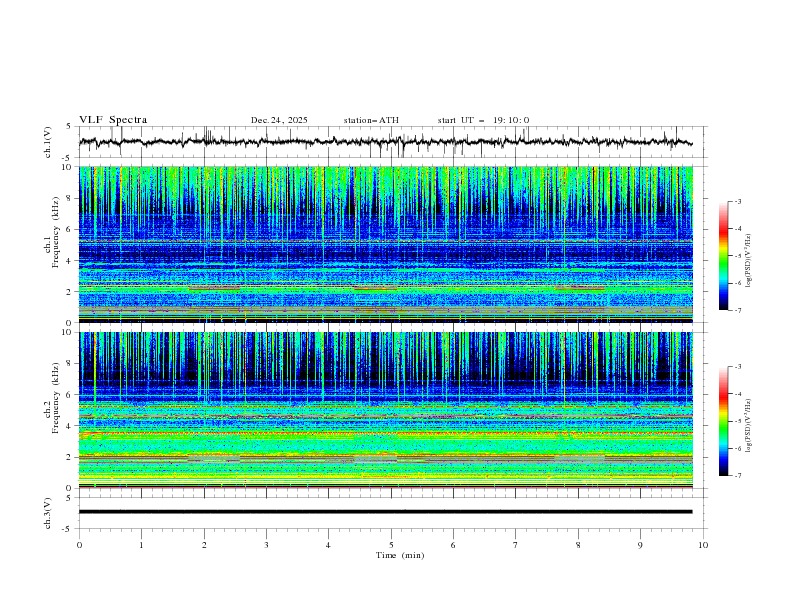Click the ch.1 spectrogram colorbar
The image size is (792, 612).
click(724, 255)
